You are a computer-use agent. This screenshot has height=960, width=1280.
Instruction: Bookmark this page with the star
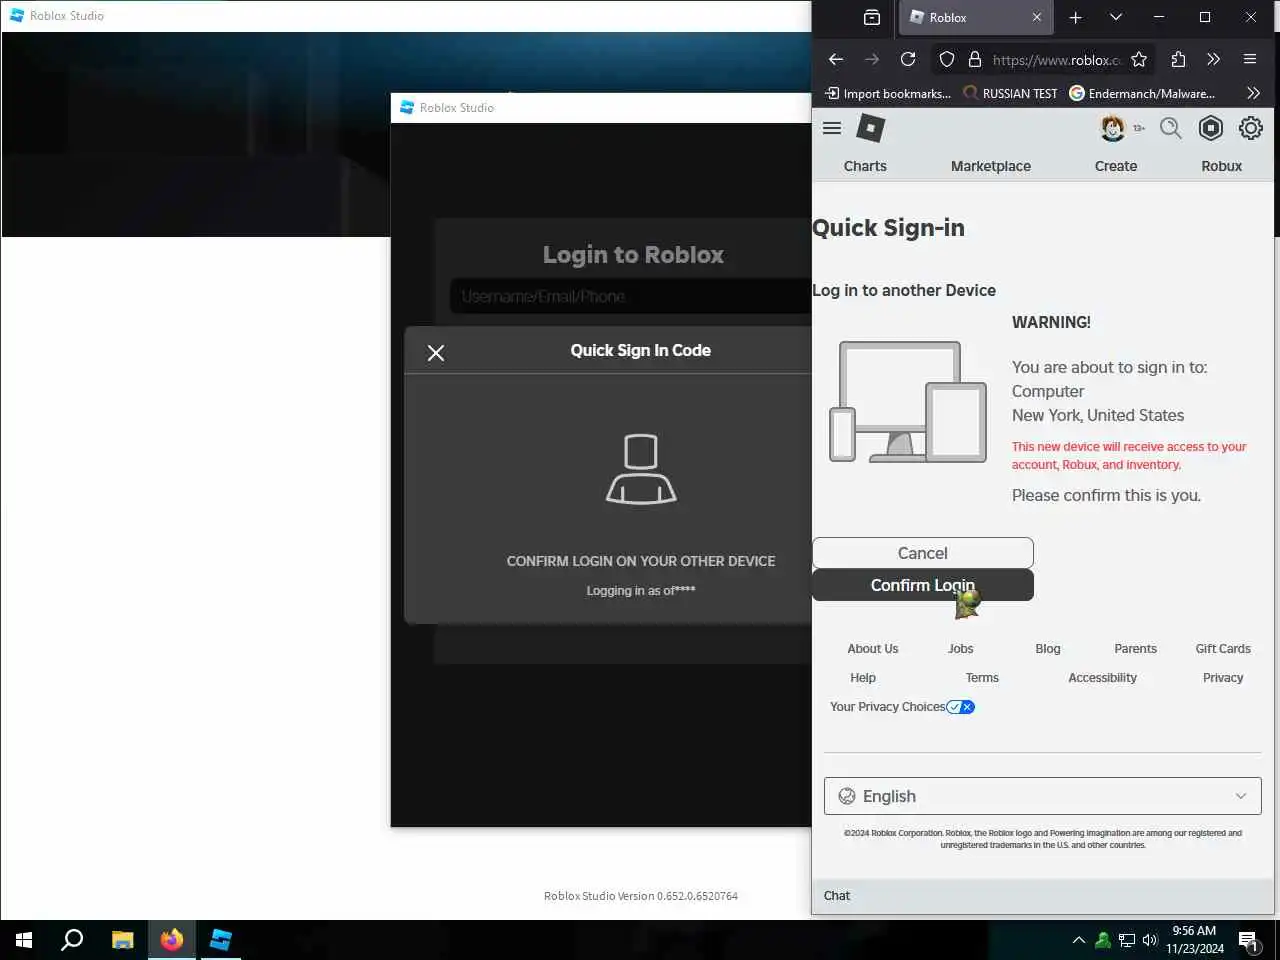tap(1139, 60)
